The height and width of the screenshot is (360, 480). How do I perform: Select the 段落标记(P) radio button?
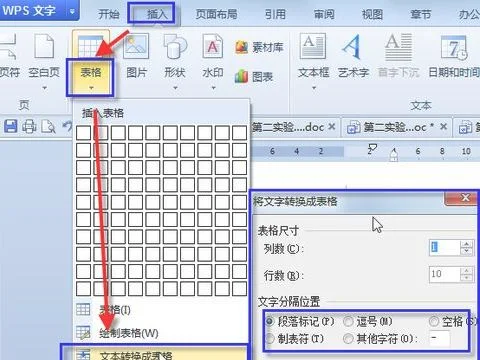[x=270, y=321]
